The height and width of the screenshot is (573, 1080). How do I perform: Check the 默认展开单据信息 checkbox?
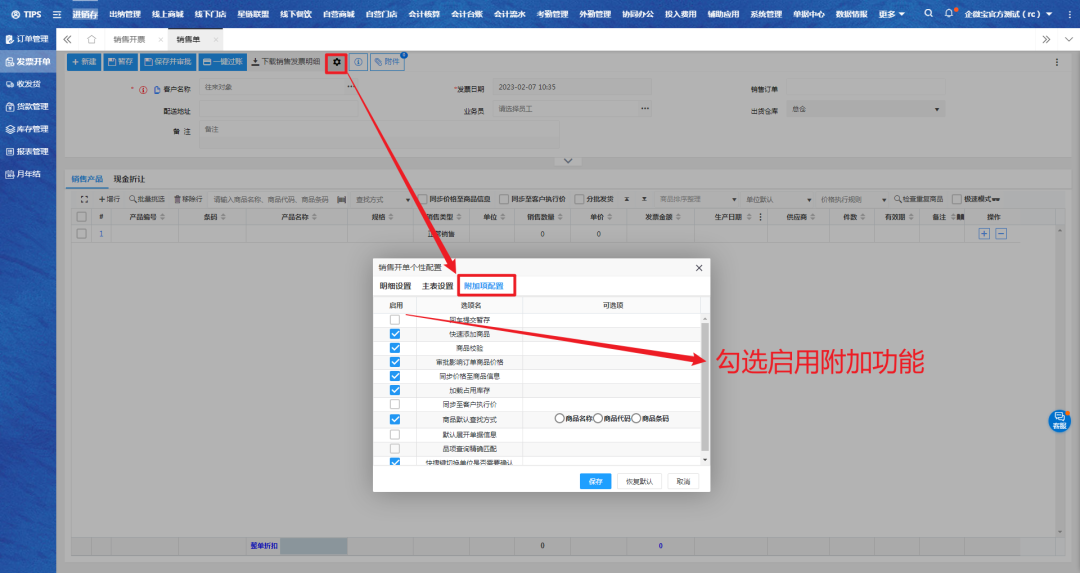(x=395, y=434)
